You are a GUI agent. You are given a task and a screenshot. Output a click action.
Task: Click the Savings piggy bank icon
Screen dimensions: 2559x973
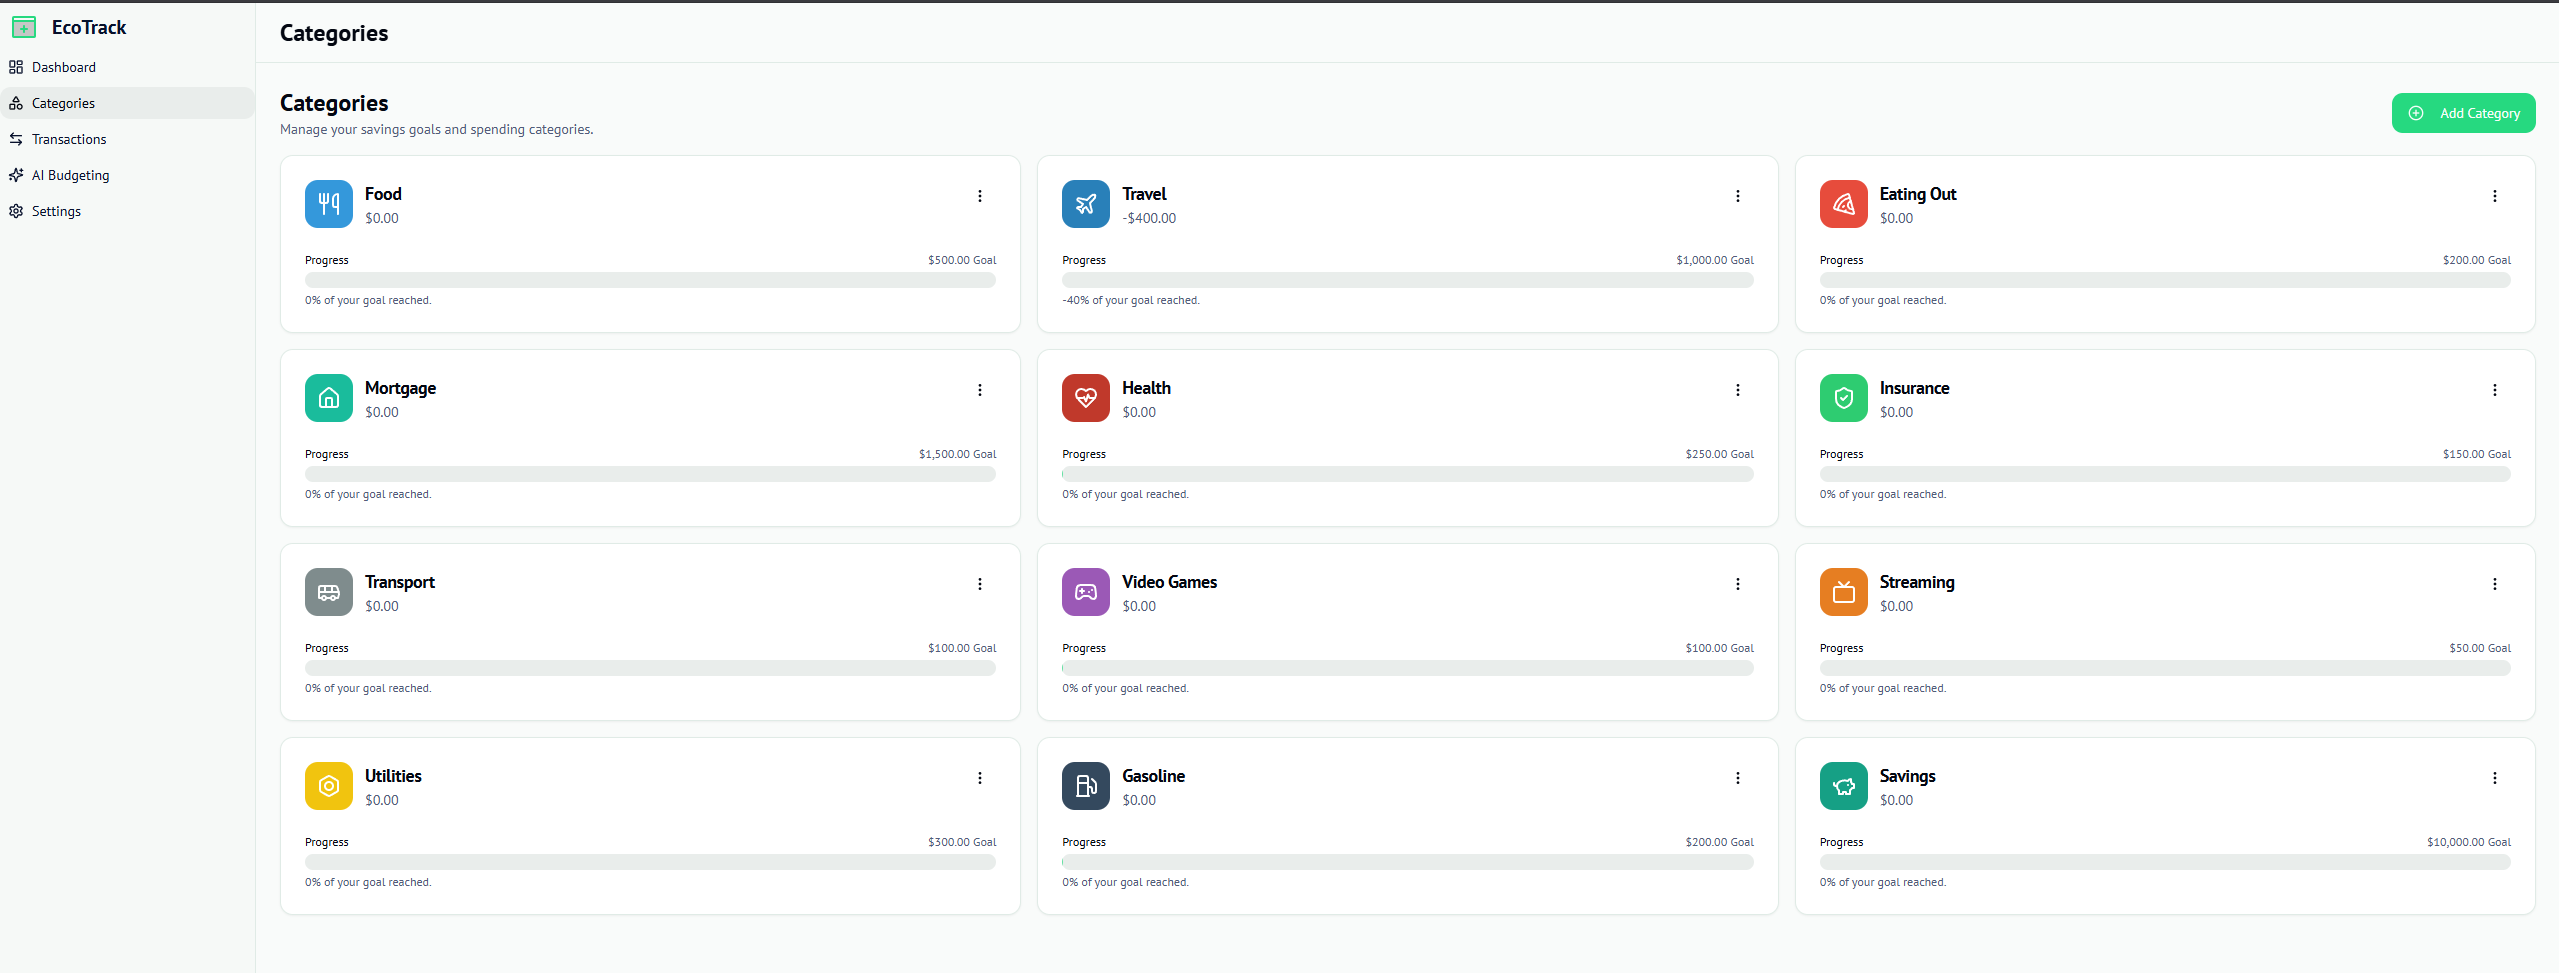(x=1842, y=786)
